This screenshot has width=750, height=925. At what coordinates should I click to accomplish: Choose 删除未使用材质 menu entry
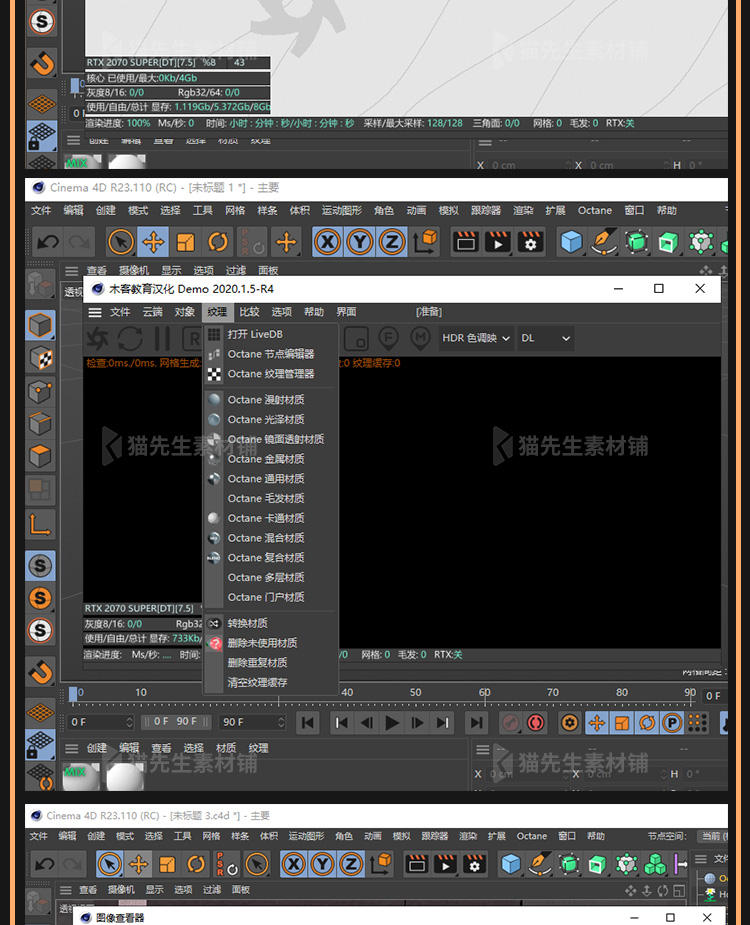[271, 643]
